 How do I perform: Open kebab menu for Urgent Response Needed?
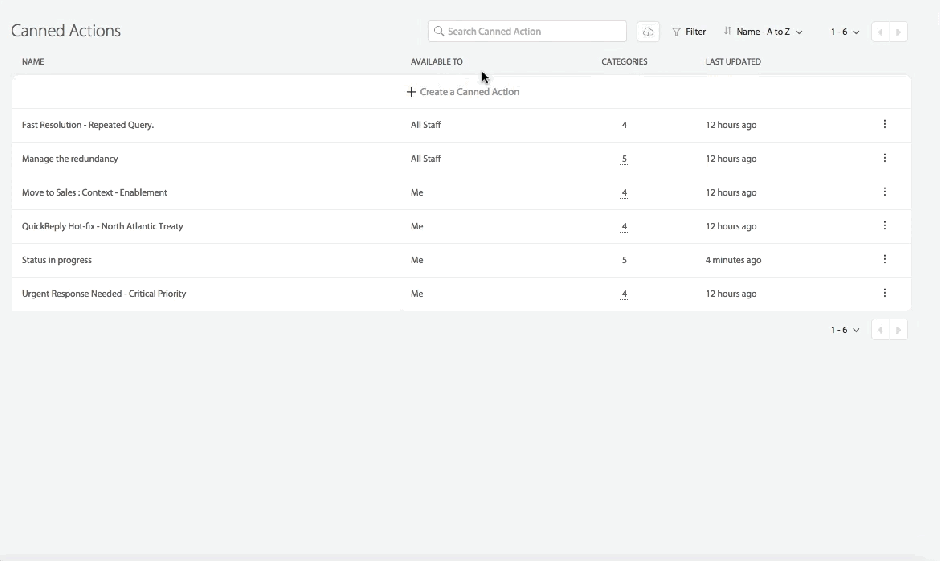point(885,294)
